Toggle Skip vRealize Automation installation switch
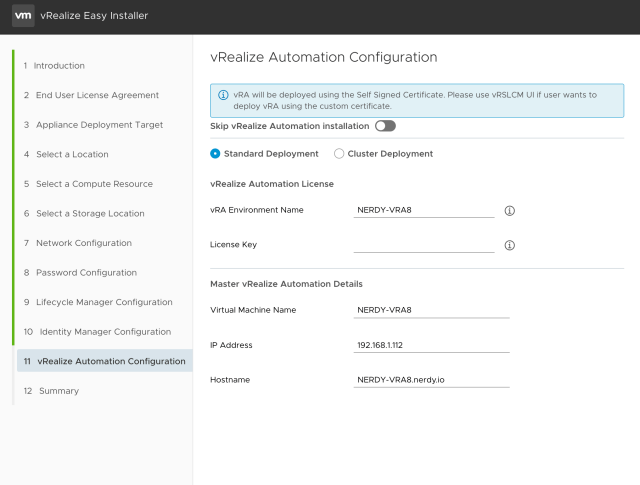Screen dimensions: 640x485 pyautogui.click(x=385, y=126)
